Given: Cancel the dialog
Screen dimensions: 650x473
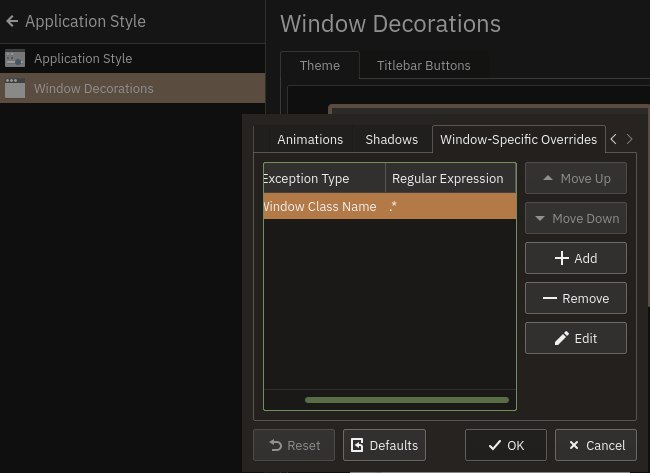Looking at the screenshot, I should click(x=596, y=445).
